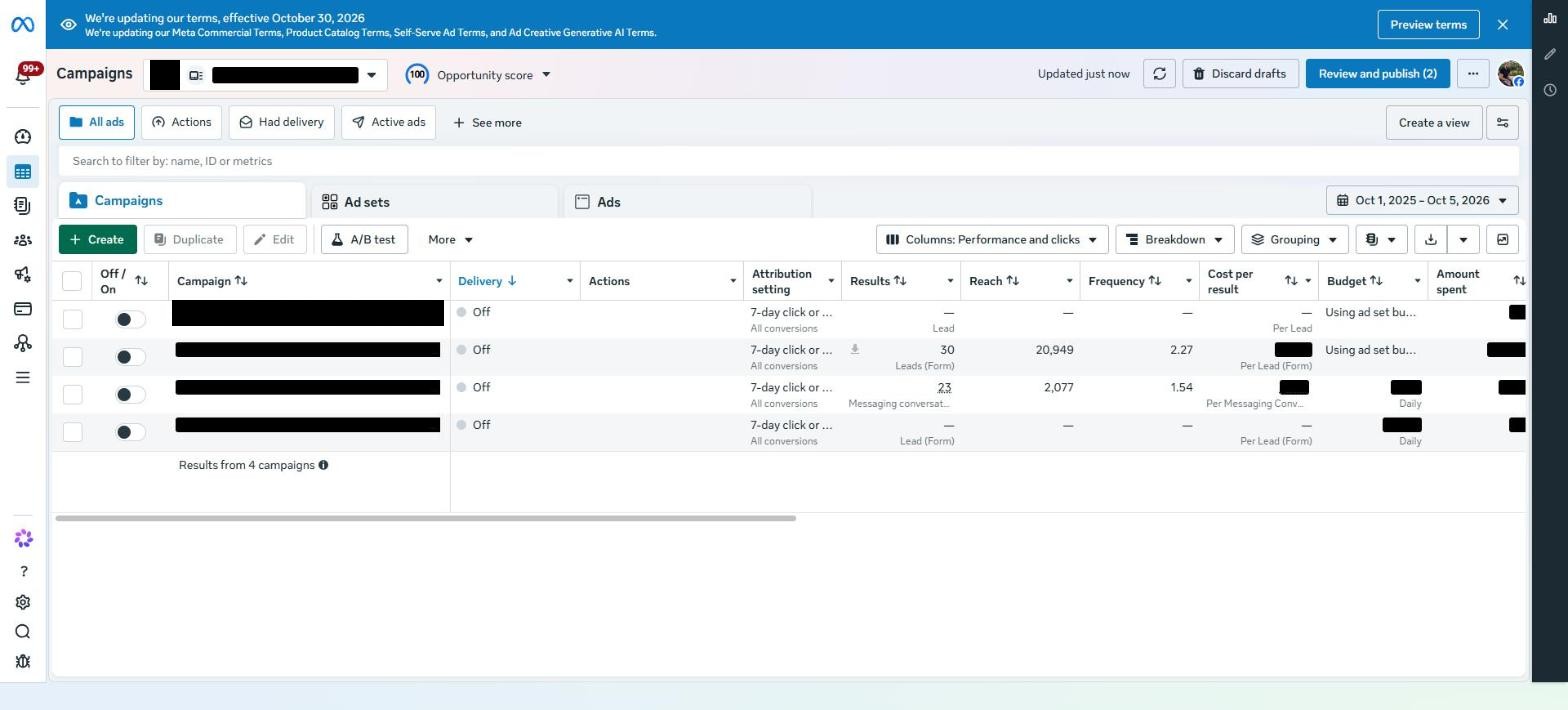Tick the select-all campaigns checkbox
The image size is (1568, 710).
point(72,281)
